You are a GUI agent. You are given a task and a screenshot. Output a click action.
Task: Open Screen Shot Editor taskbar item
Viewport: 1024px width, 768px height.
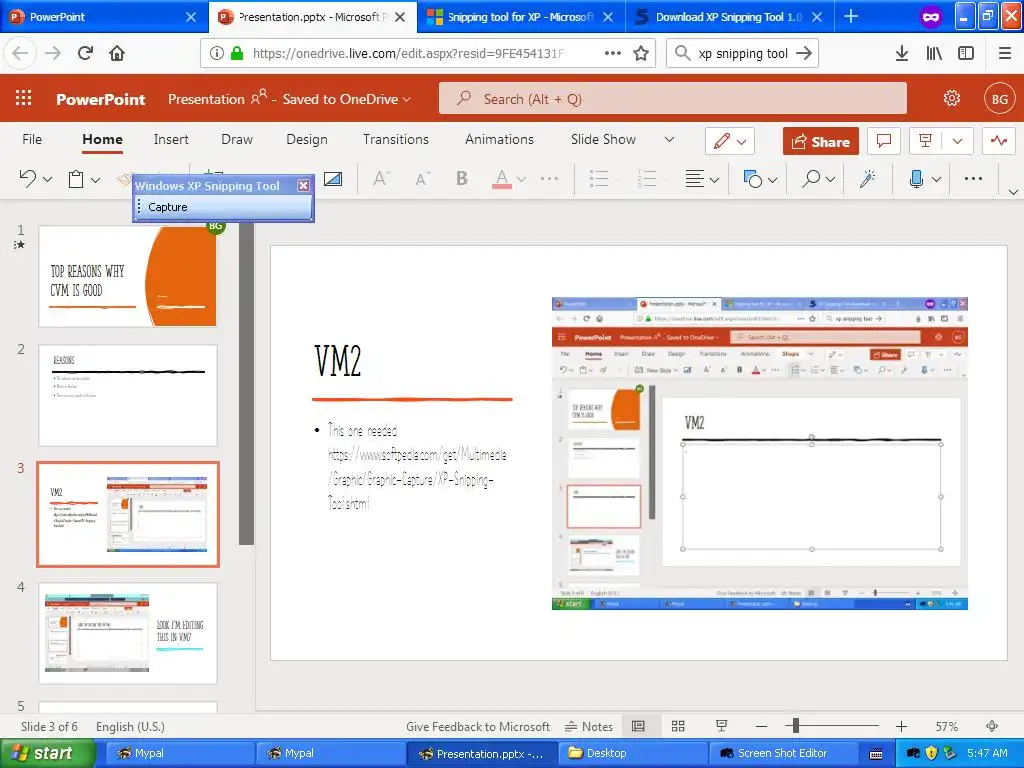(x=782, y=753)
